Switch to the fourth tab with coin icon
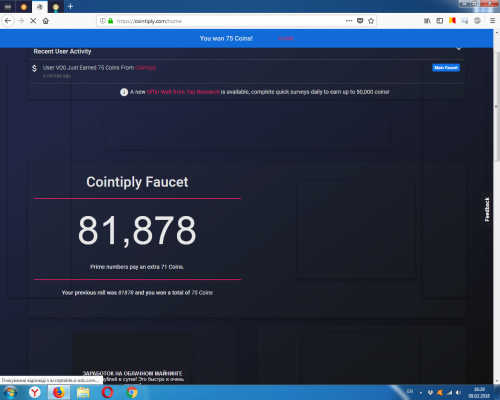The image size is (500, 400). tap(56, 7)
